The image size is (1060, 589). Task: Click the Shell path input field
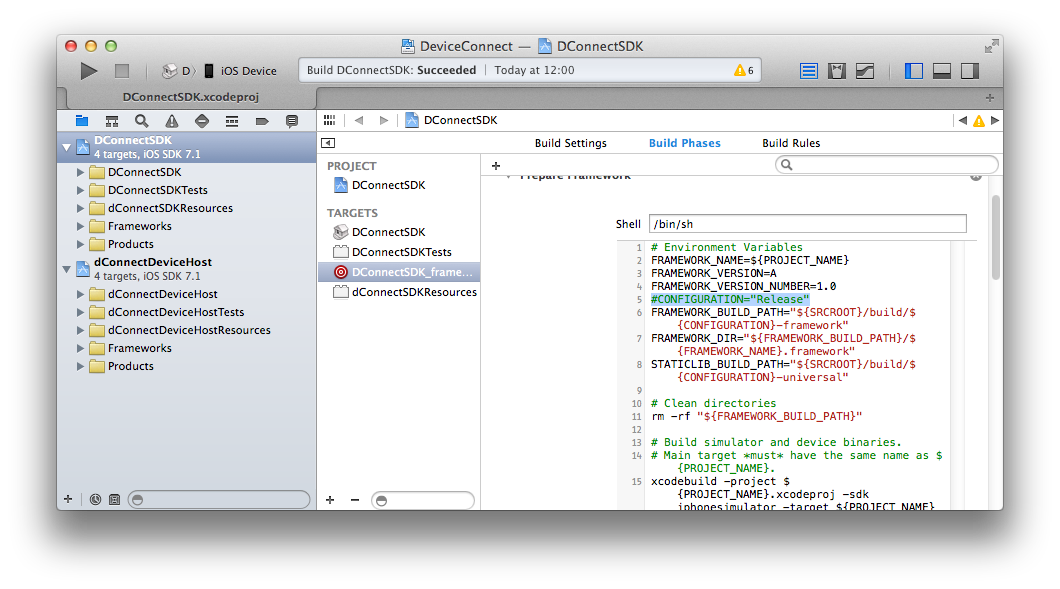coord(807,224)
